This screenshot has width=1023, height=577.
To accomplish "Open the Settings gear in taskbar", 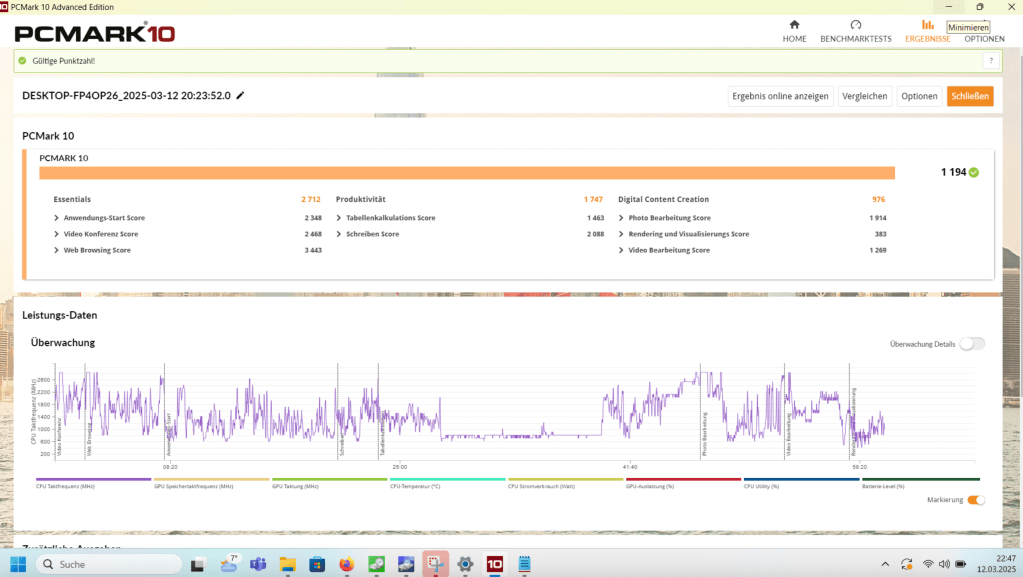I will pos(465,564).
